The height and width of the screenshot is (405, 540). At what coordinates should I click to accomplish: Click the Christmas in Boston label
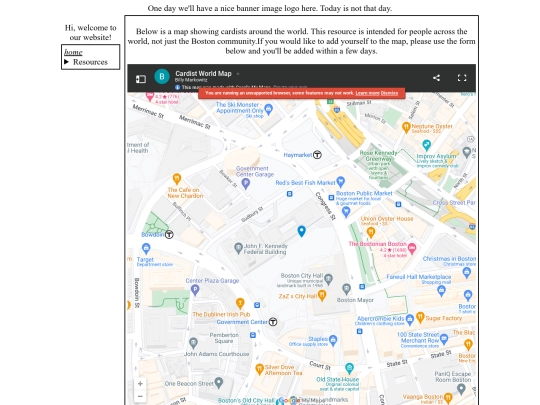[x=449, y=259]
